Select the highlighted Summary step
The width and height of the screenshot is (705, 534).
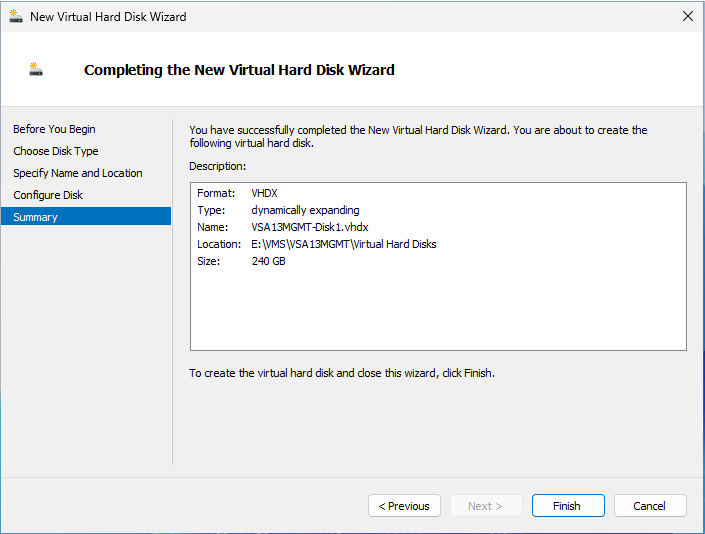[36, 217]
